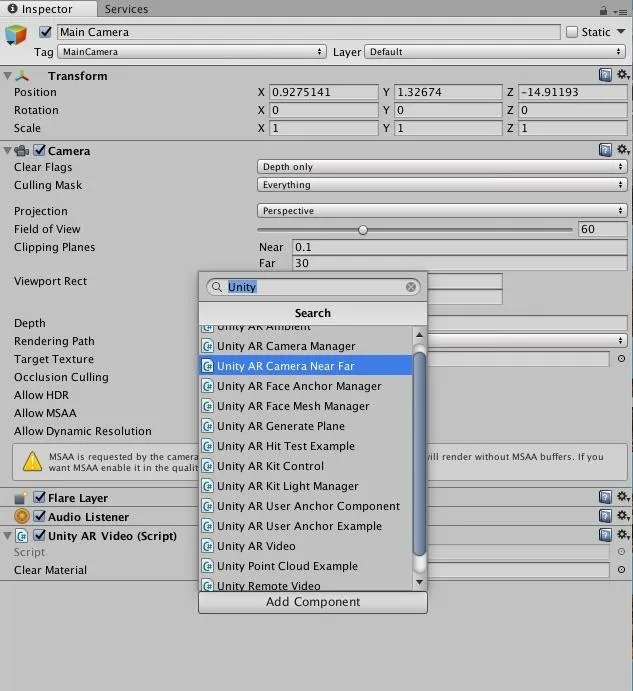Click the Target Texture object picker circle
The height and width of the screenshot is (691, 633).
tap(621, 359)
